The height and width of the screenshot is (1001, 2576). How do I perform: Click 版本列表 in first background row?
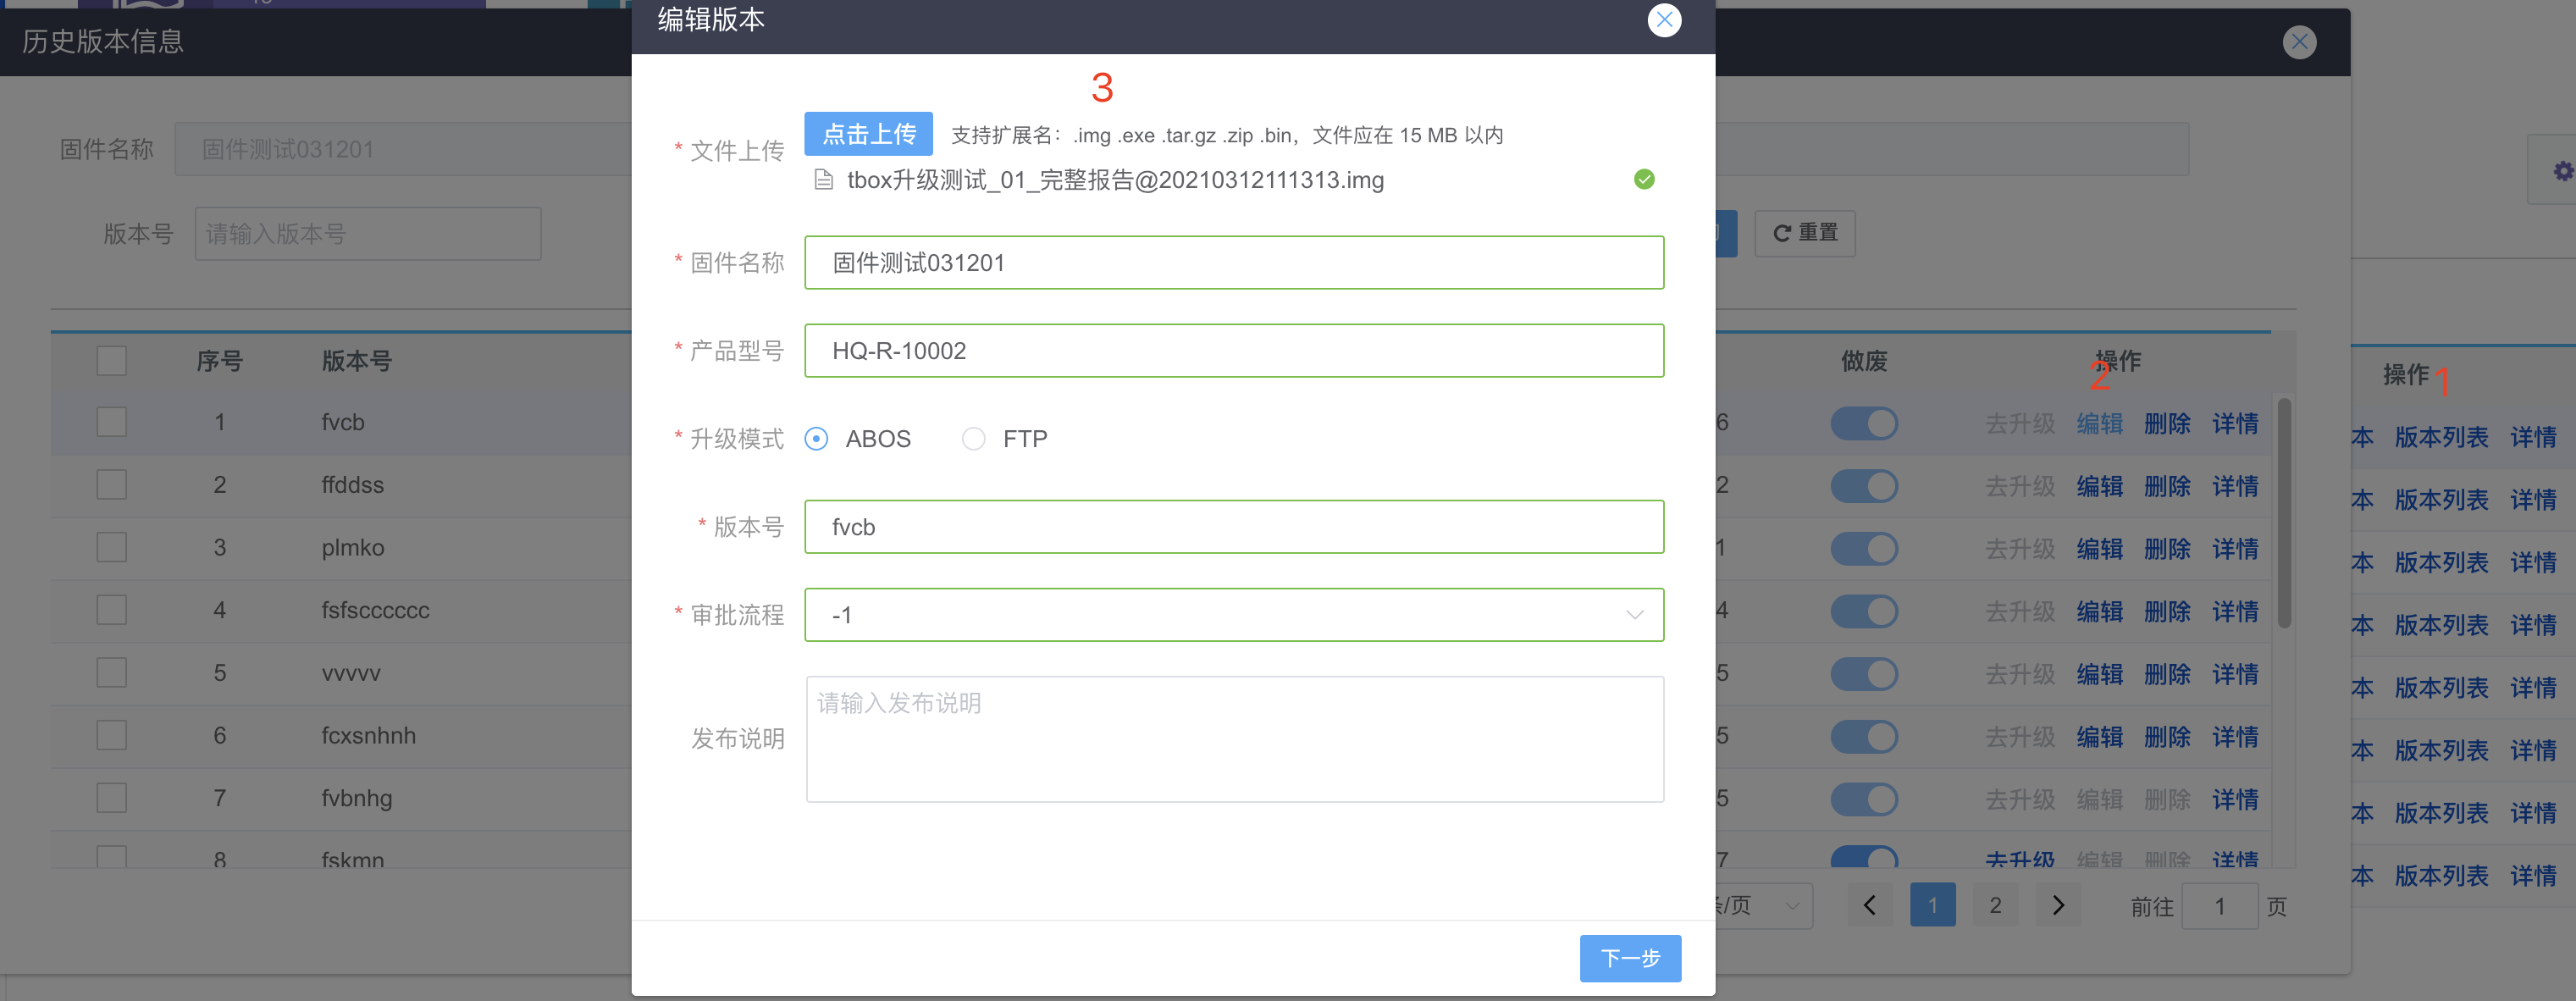(x=2441, y=438)
